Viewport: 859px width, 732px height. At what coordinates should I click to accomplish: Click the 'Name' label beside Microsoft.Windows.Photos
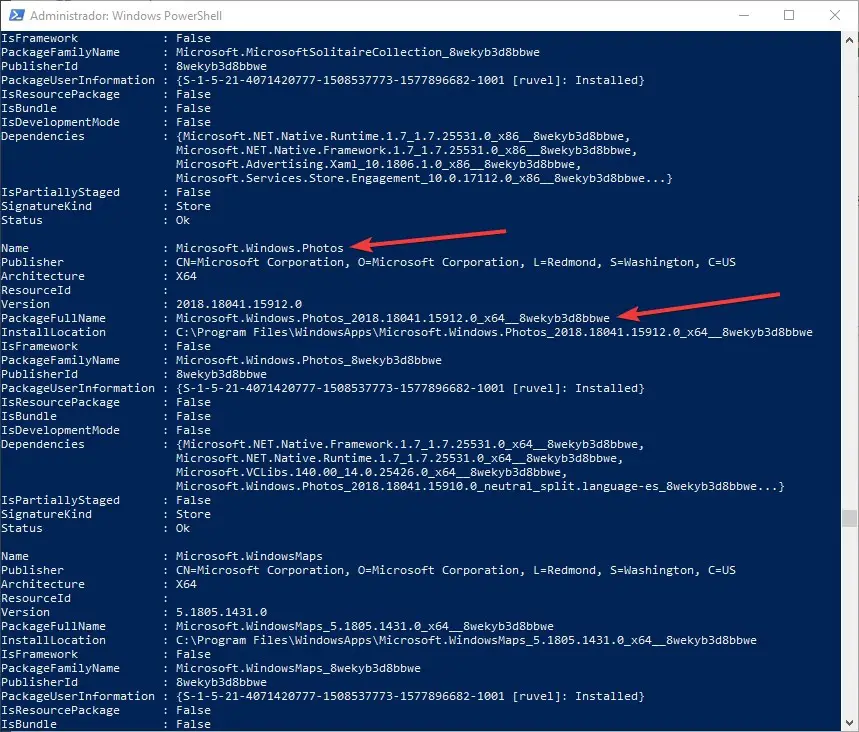15,248
